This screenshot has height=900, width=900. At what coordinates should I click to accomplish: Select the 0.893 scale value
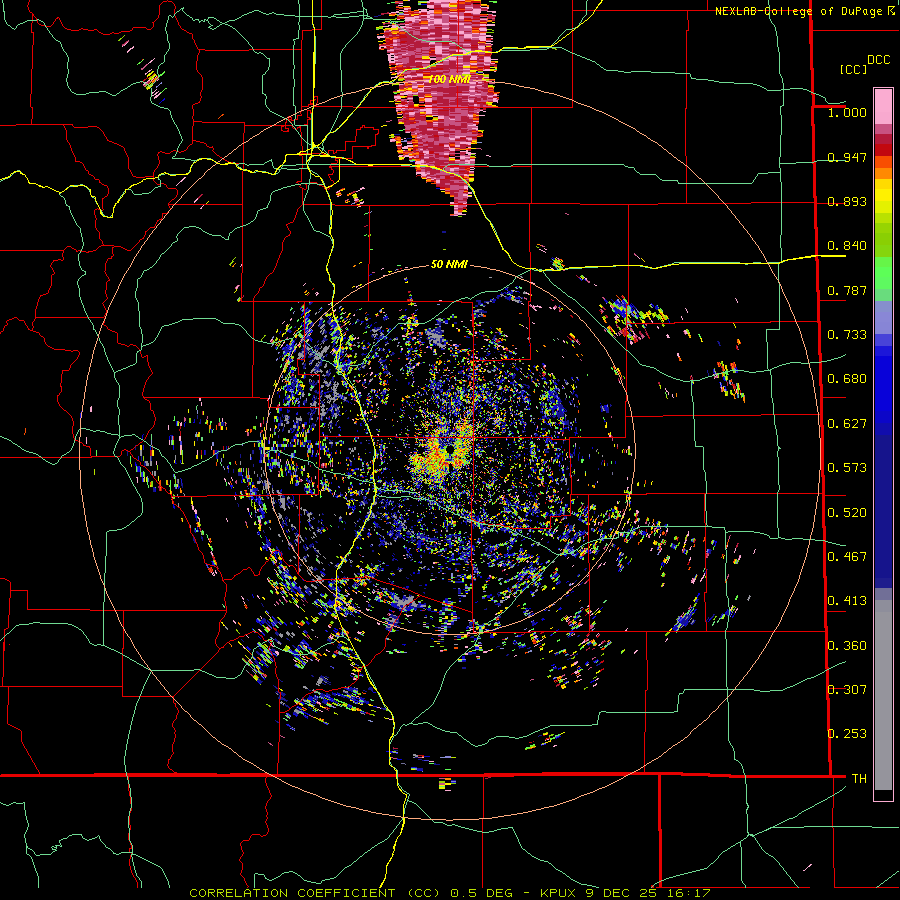pyautogui.click(x=847, y=201)
